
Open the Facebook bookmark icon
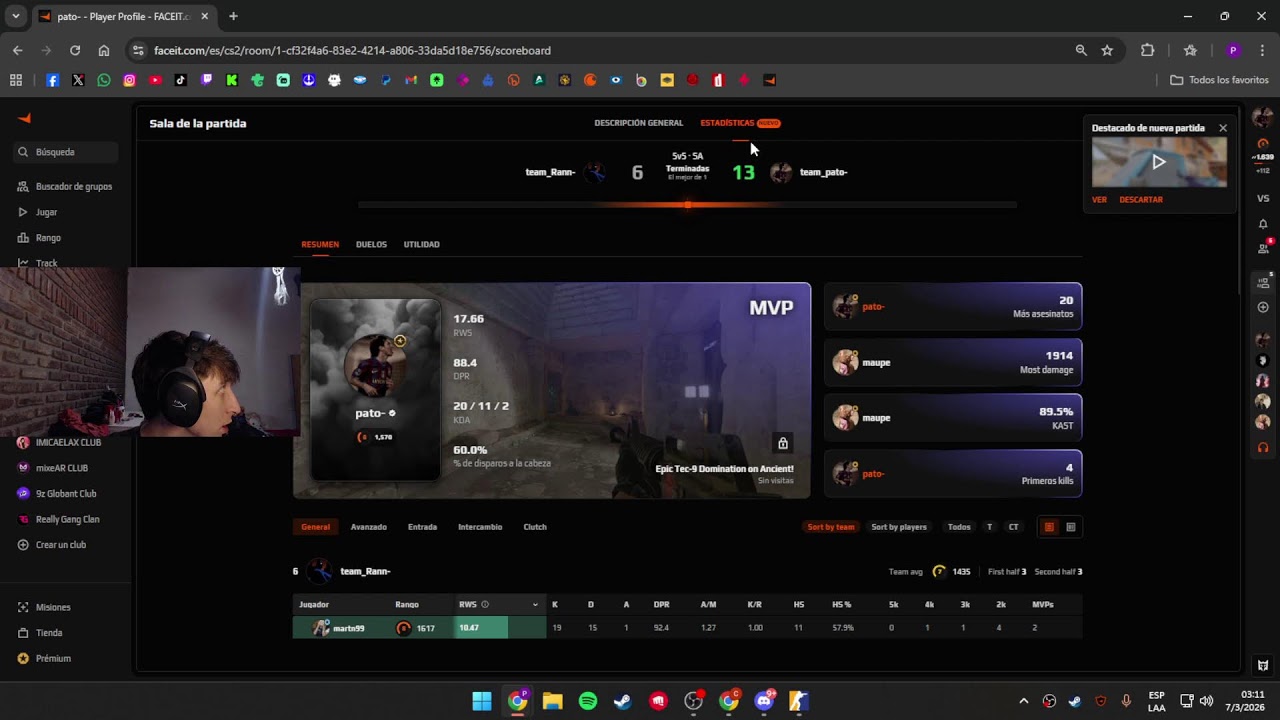pos(53,80)
